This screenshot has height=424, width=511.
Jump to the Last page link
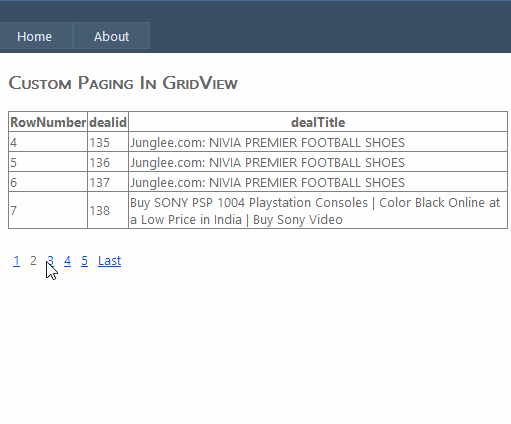click(x=109, y=261)
